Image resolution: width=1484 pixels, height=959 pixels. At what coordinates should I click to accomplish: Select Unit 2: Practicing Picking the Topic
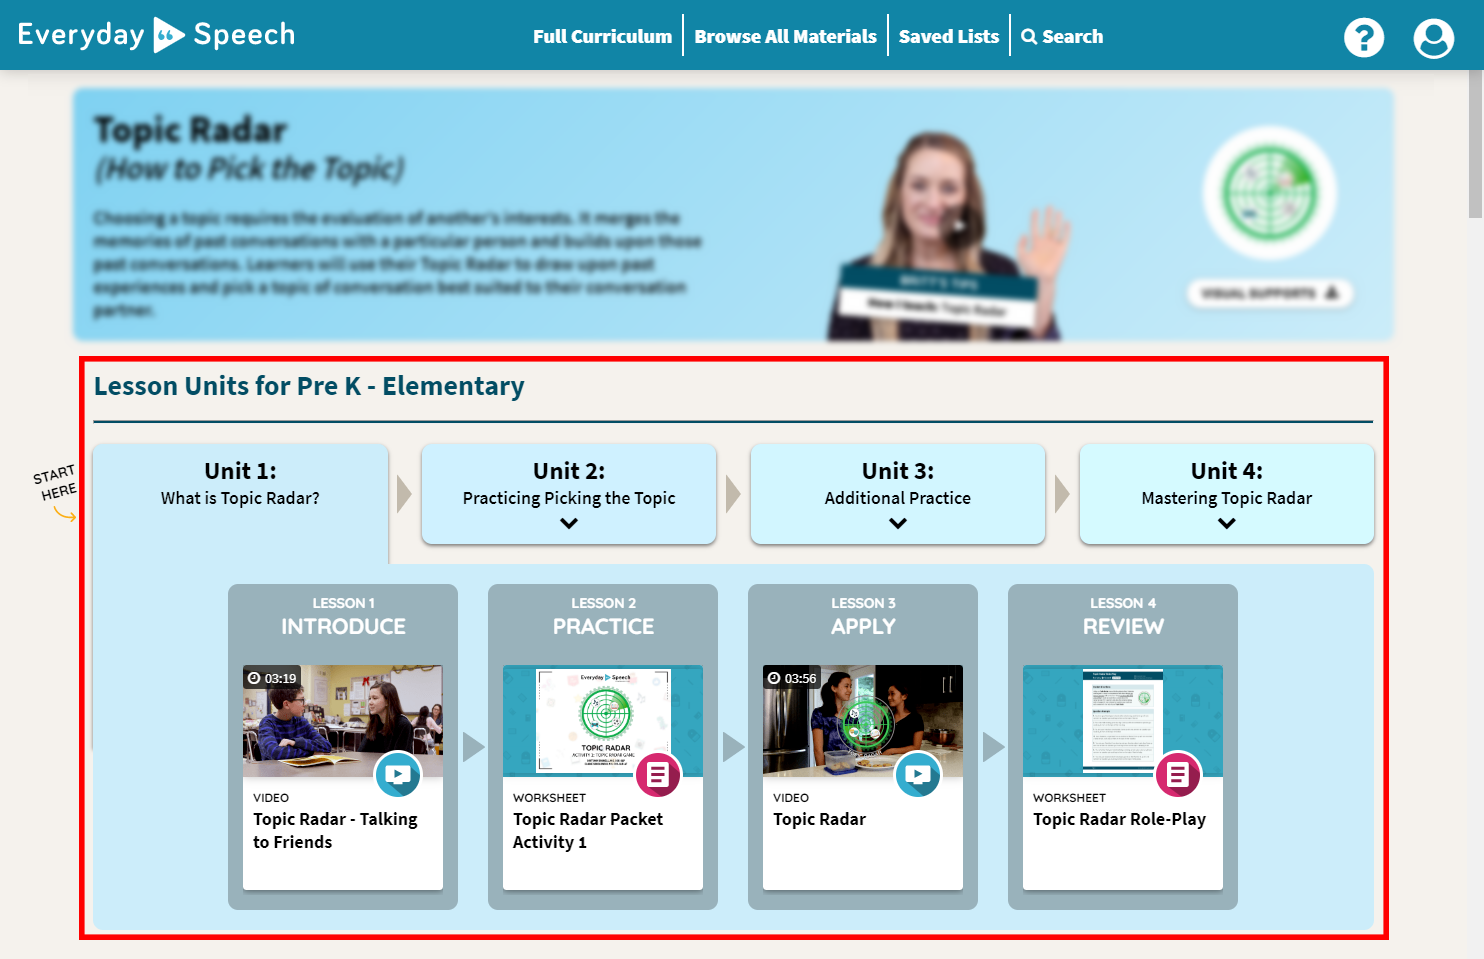tap(569, 494)
